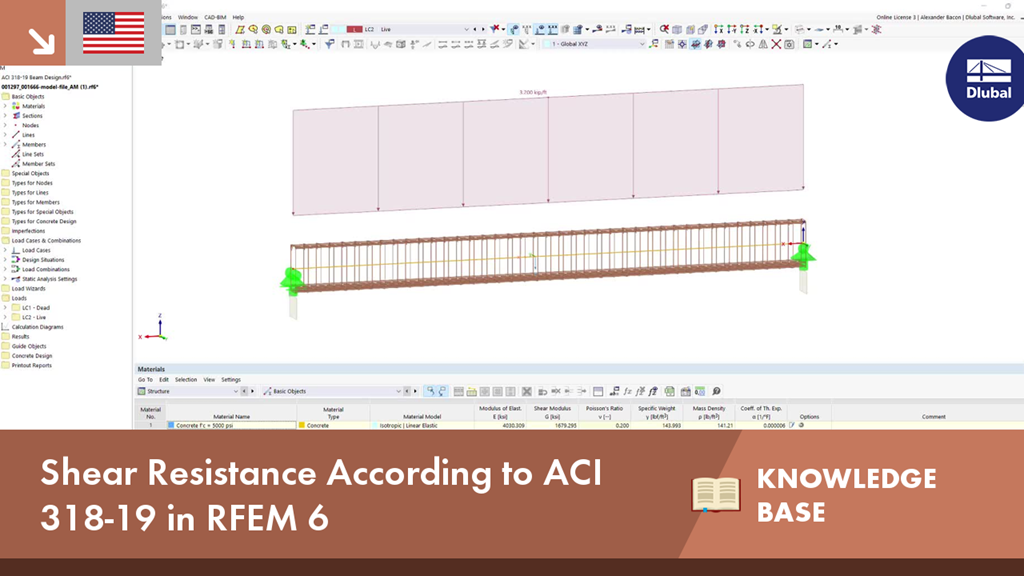Expand the Load Cases tree node
Image resolution: width=1024 pixels, height=576 pixels.
click(6, 250)
